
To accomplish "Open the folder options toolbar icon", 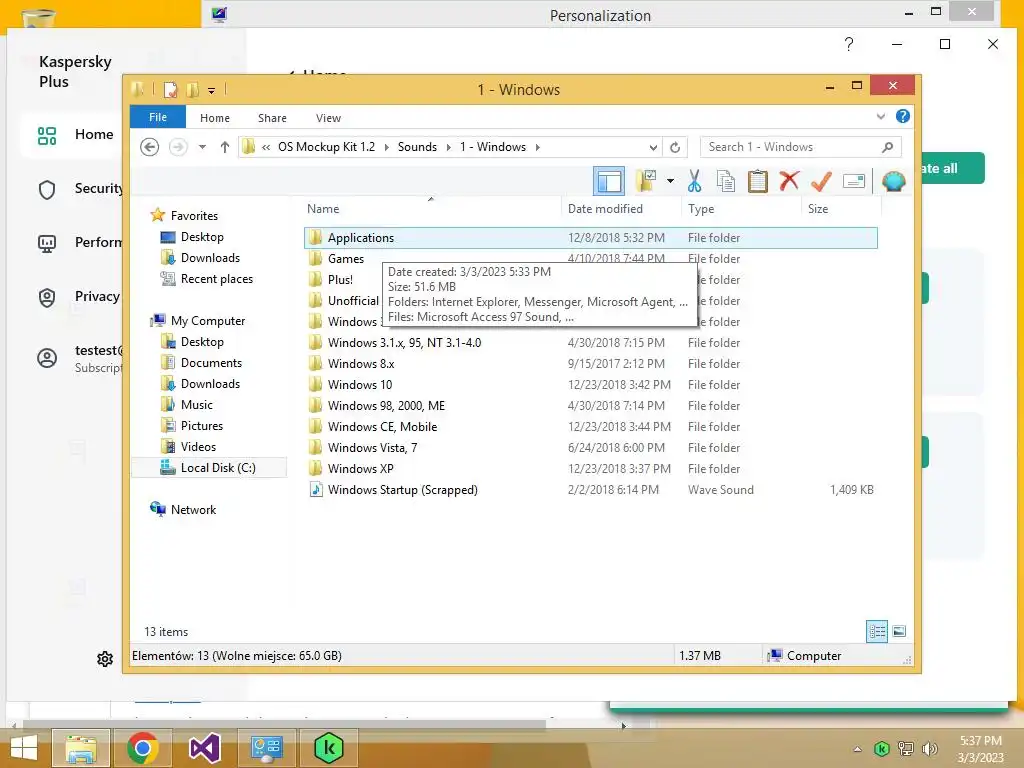I will (646, 181).
